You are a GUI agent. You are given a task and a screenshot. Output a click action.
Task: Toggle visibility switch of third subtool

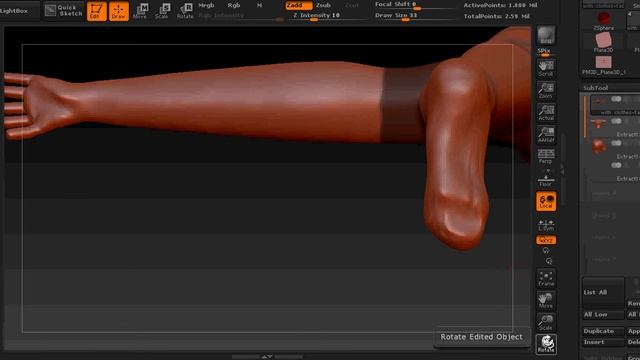616,143
